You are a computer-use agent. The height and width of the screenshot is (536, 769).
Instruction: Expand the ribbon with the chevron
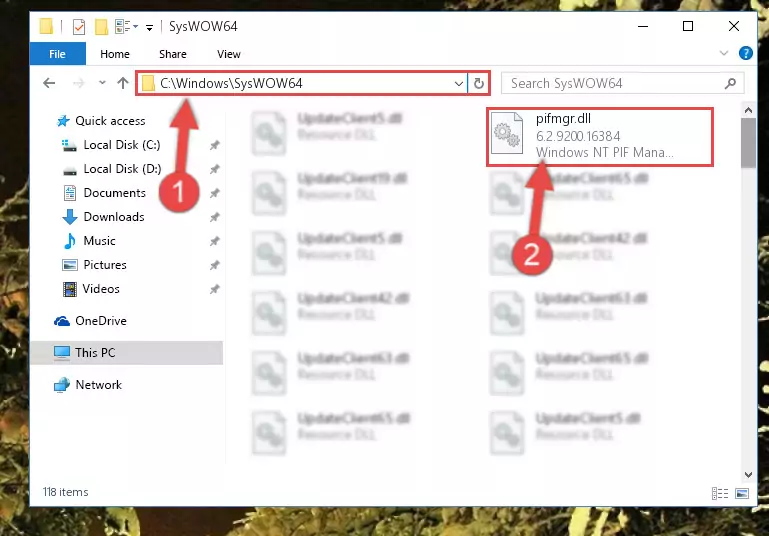click(723, 53)
